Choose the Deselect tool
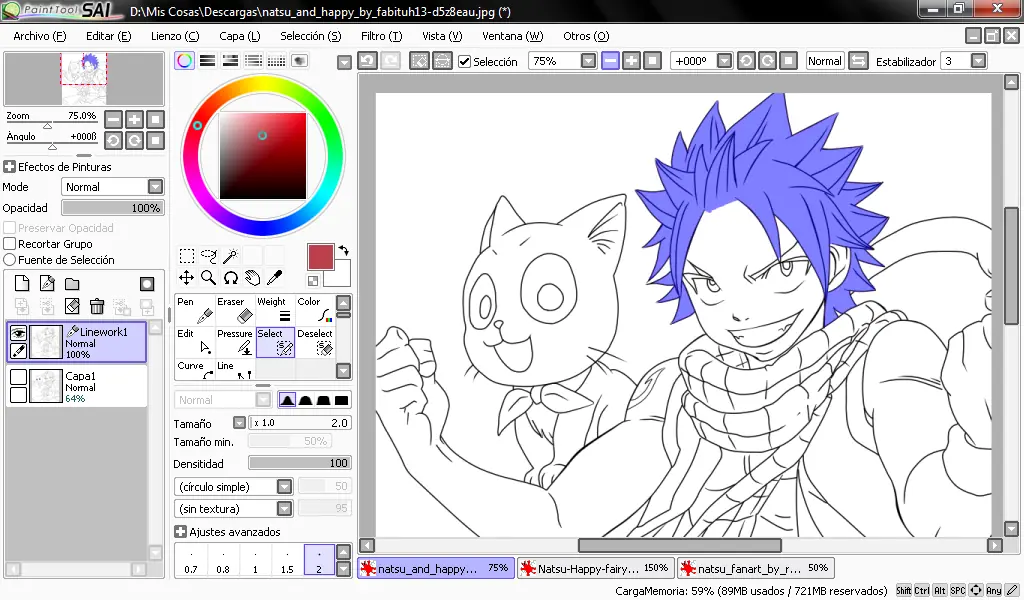 315,342
